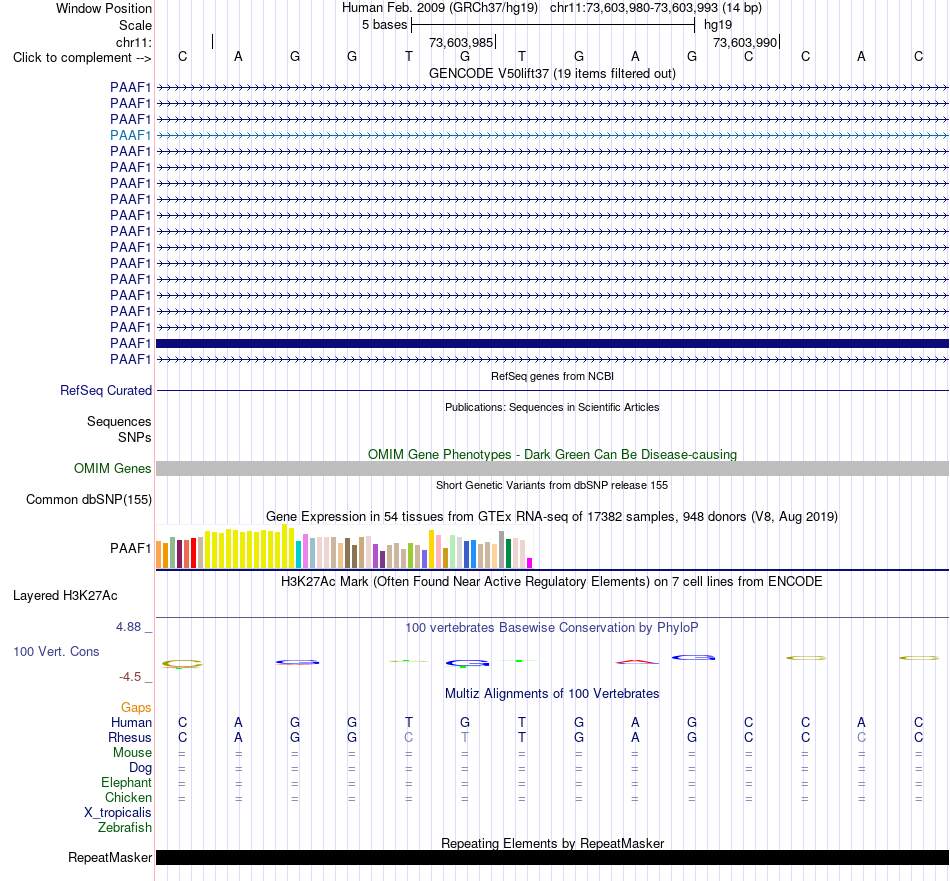Open Publications: Sequences in Scientific Articles title
This screenshot has height=881, width=950.
coord(552,407)
